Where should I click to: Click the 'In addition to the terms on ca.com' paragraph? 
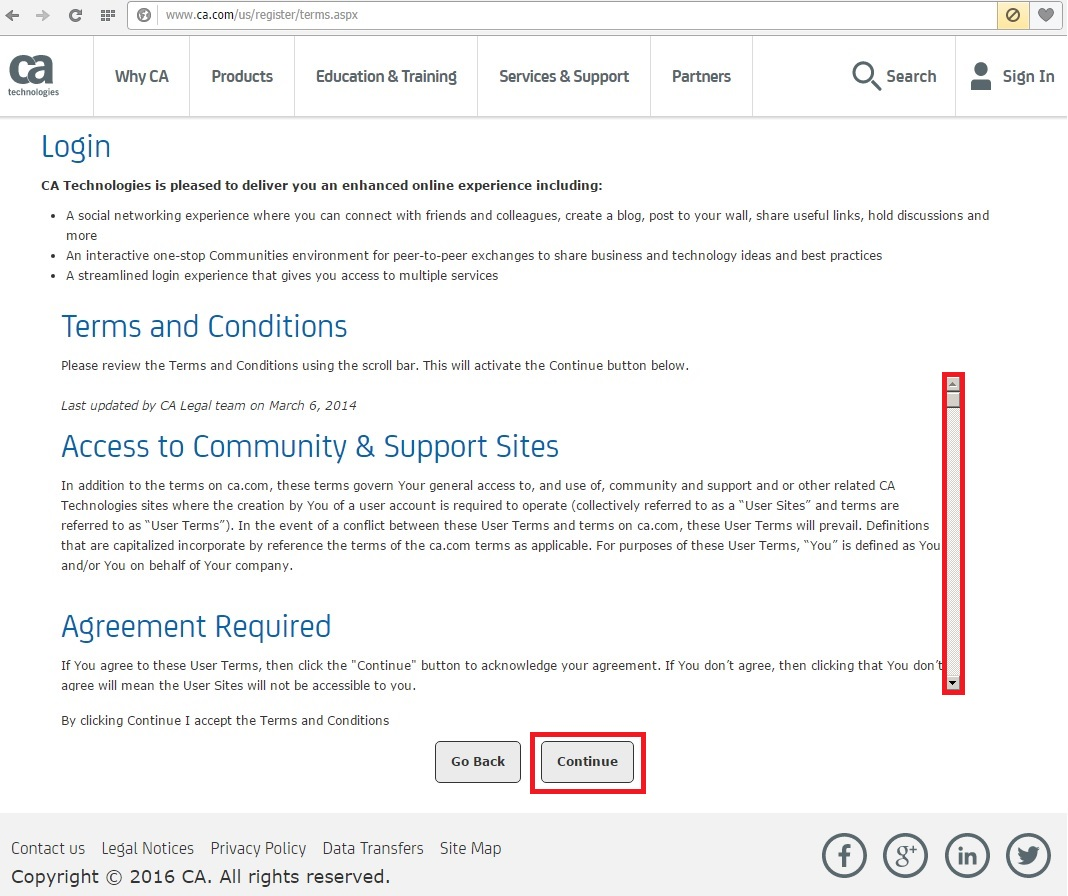[501, 525]
